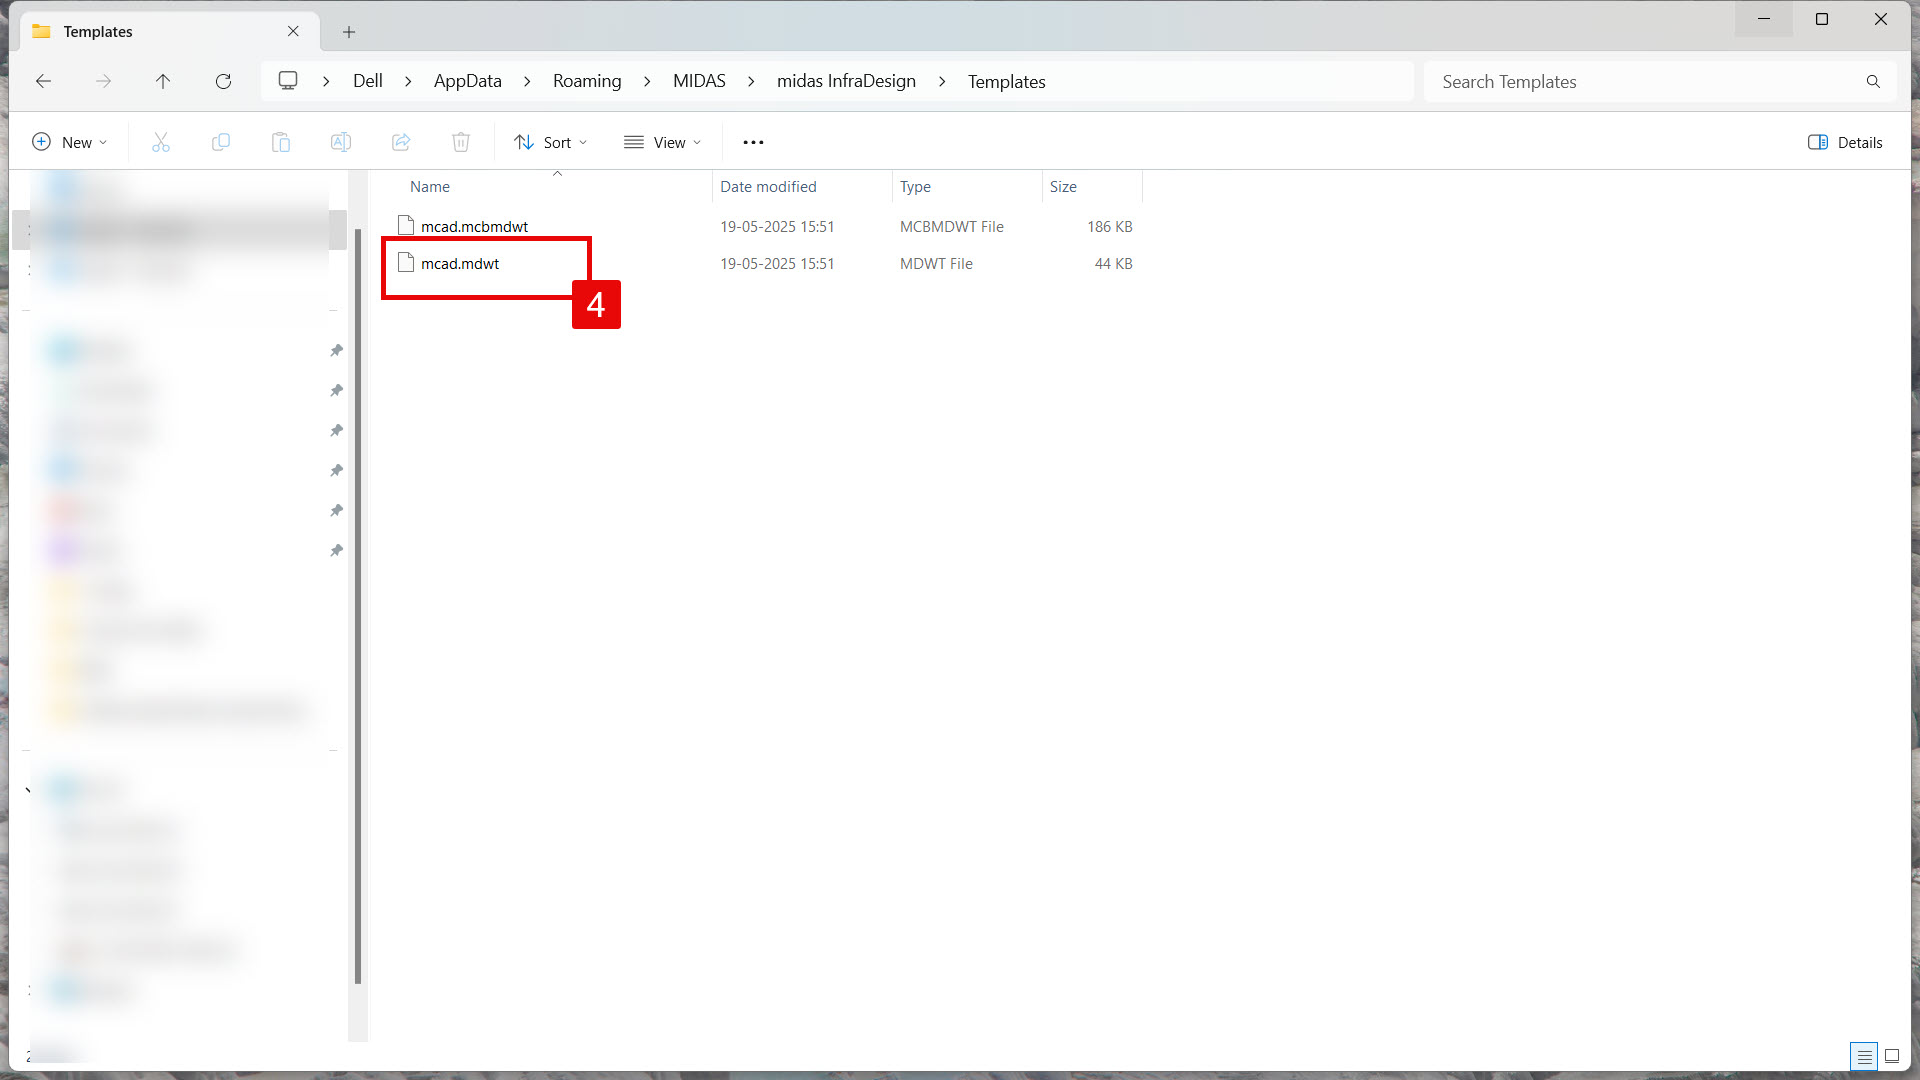Select the Templates window tab
Image resolution: width=1920 pixels, height=1080 pixels.
tap(168, 31)
